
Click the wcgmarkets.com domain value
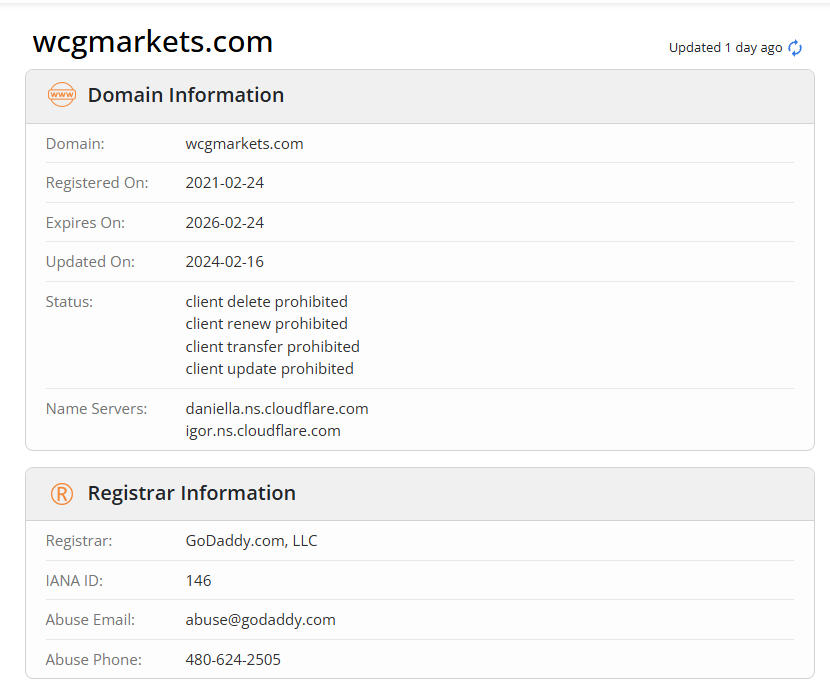pos(244,143)
